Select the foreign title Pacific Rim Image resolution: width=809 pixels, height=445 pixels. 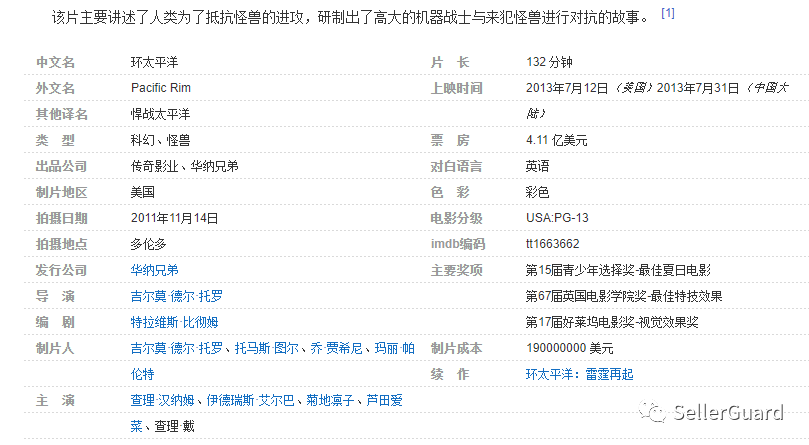click(x=160, y=88)
